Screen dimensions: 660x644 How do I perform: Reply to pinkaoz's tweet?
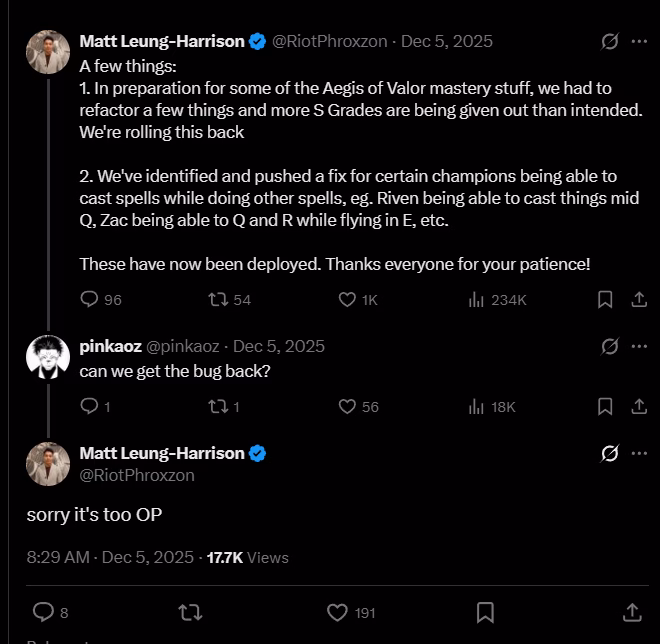(89, 406)
